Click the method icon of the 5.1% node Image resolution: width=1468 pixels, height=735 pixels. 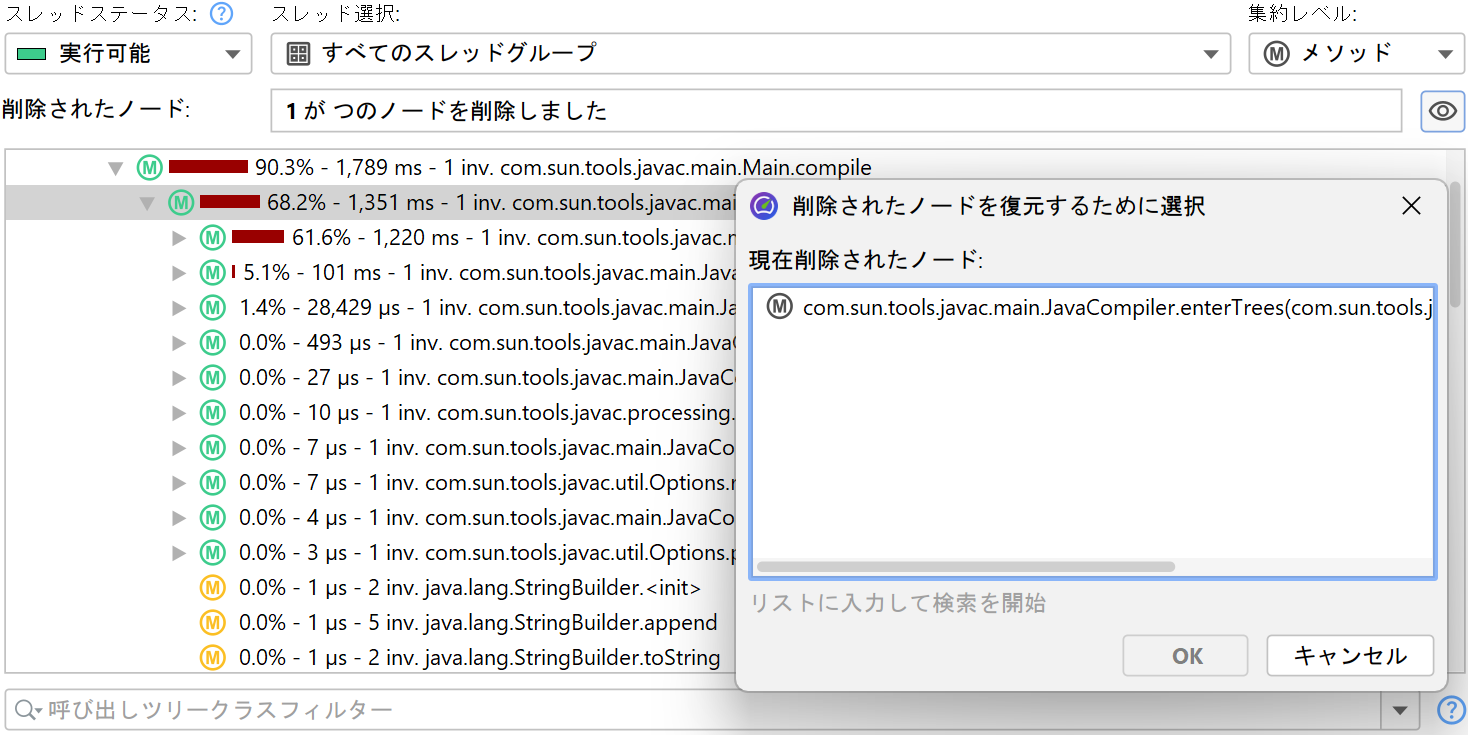[212, 273]
